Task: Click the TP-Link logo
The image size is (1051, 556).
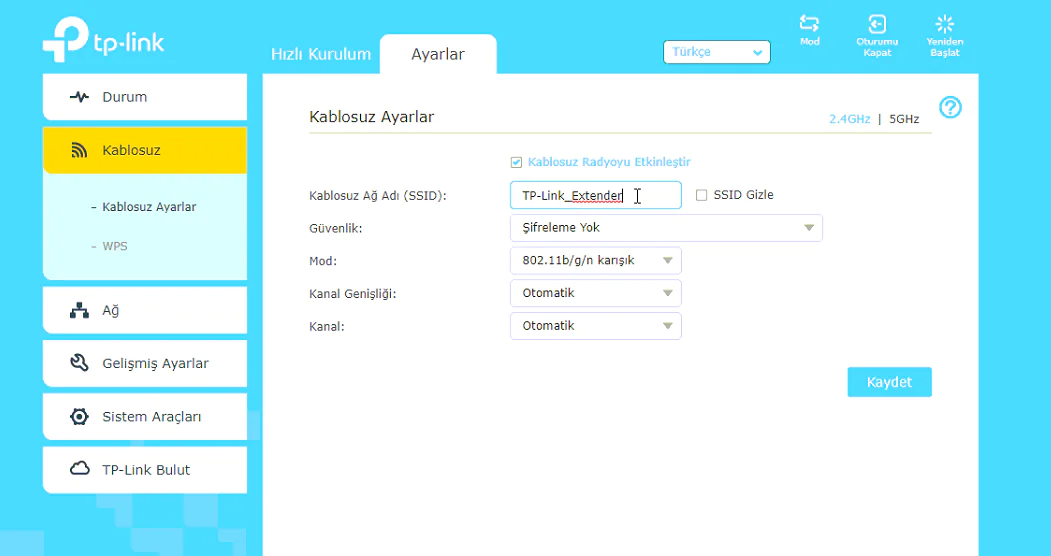Action: point(104,40)
